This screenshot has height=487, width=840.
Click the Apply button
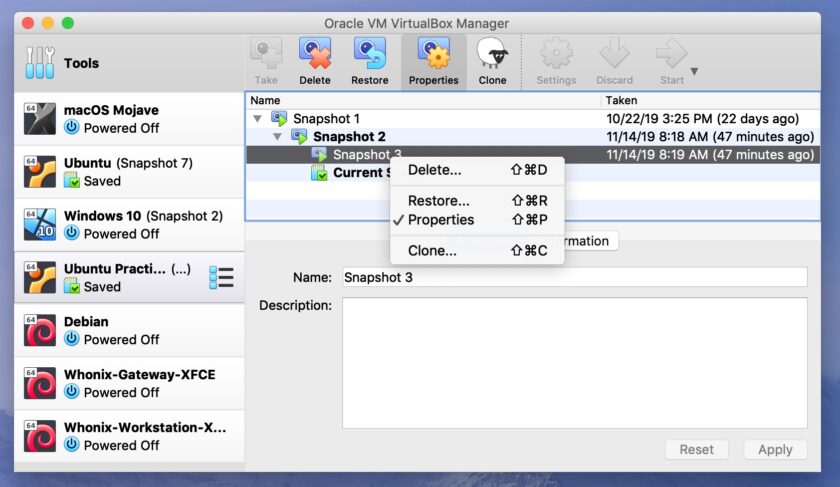pos(775,449)
